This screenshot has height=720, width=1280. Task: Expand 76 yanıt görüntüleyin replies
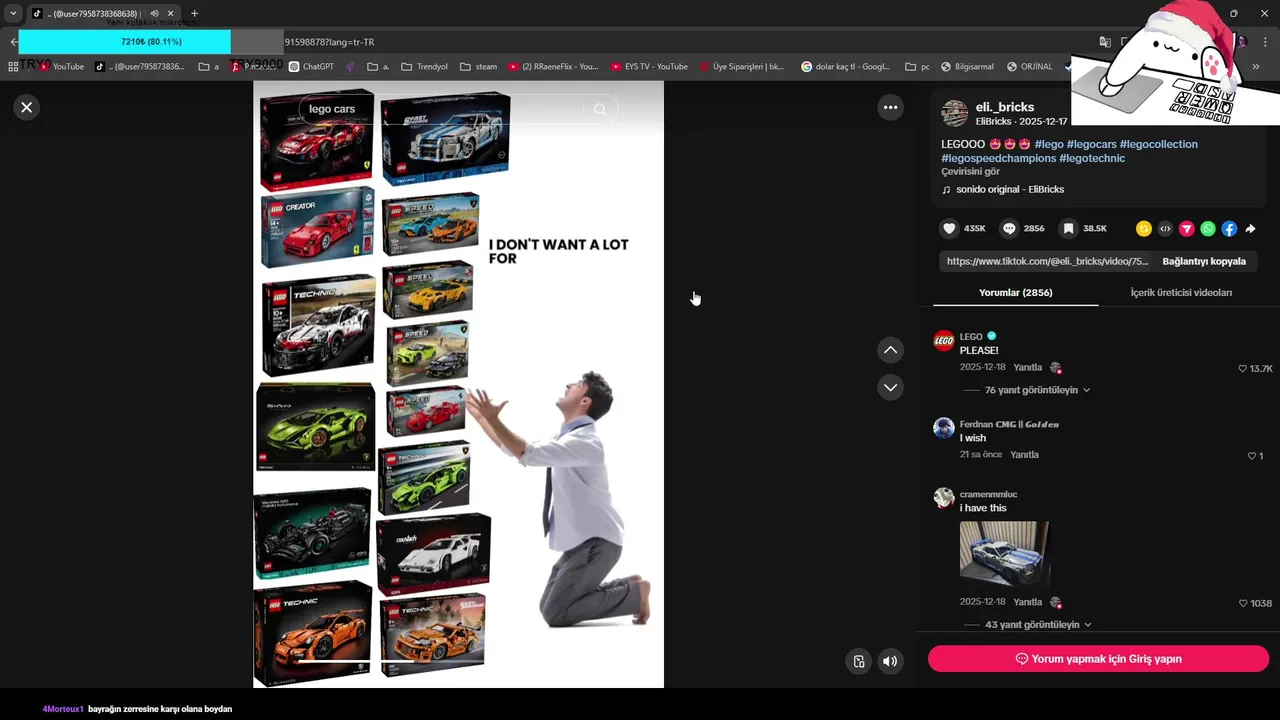pyautogui.click(x=1037, y=390)
